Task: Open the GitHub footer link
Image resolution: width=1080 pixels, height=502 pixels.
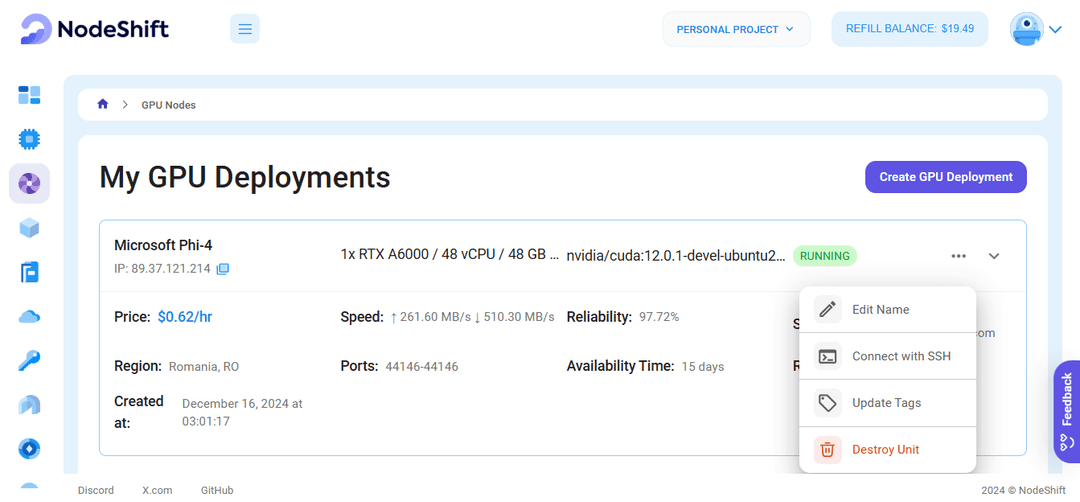Action: (217, 490)
